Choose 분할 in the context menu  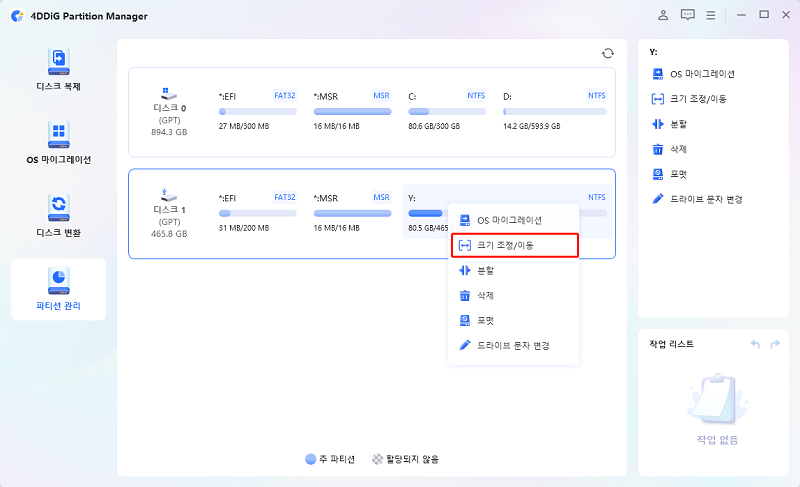click(x=513, y=270)
